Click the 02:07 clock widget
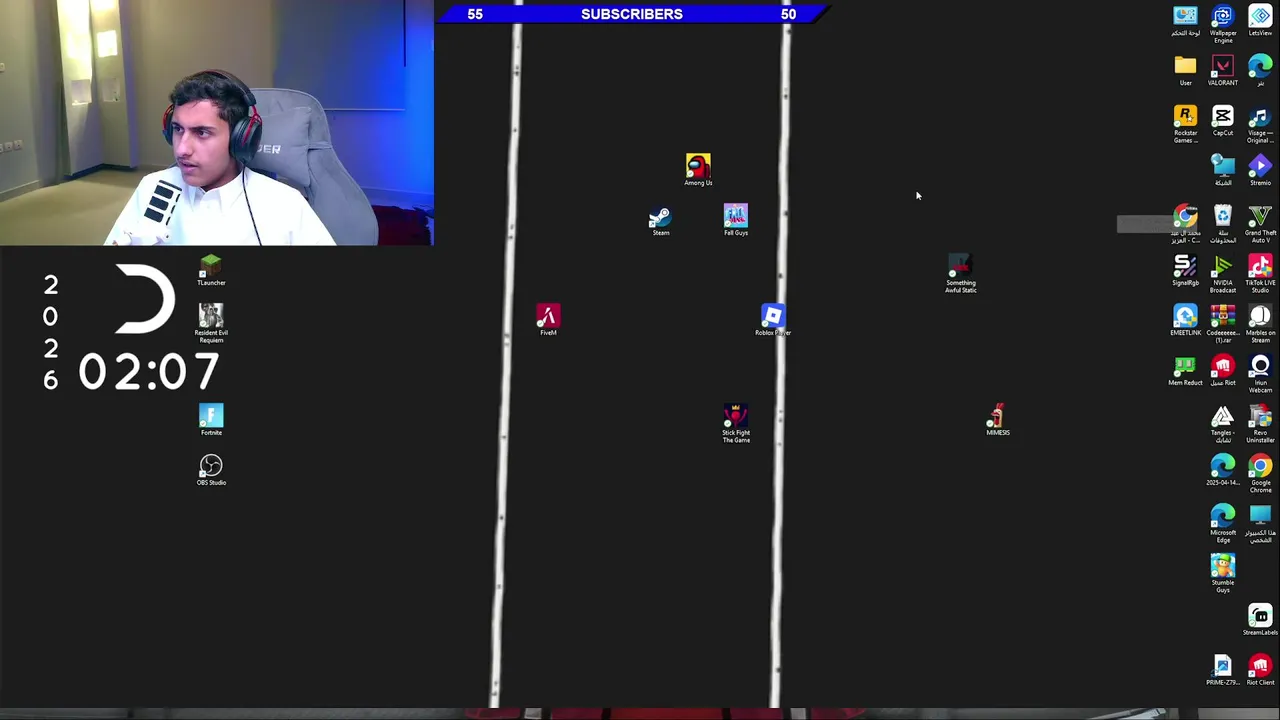The height and width of the screenshot is (720, 1280). click(149, 372)
